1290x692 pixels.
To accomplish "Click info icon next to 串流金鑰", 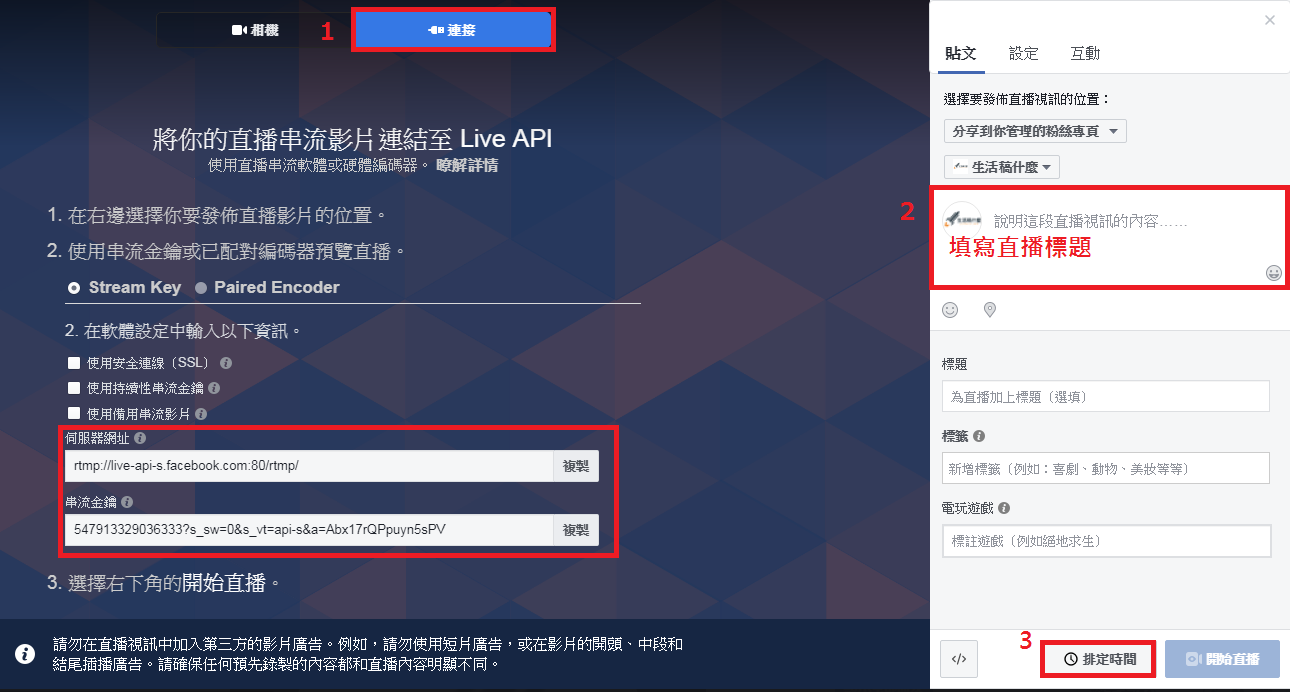I will click(x=127, y=502).
